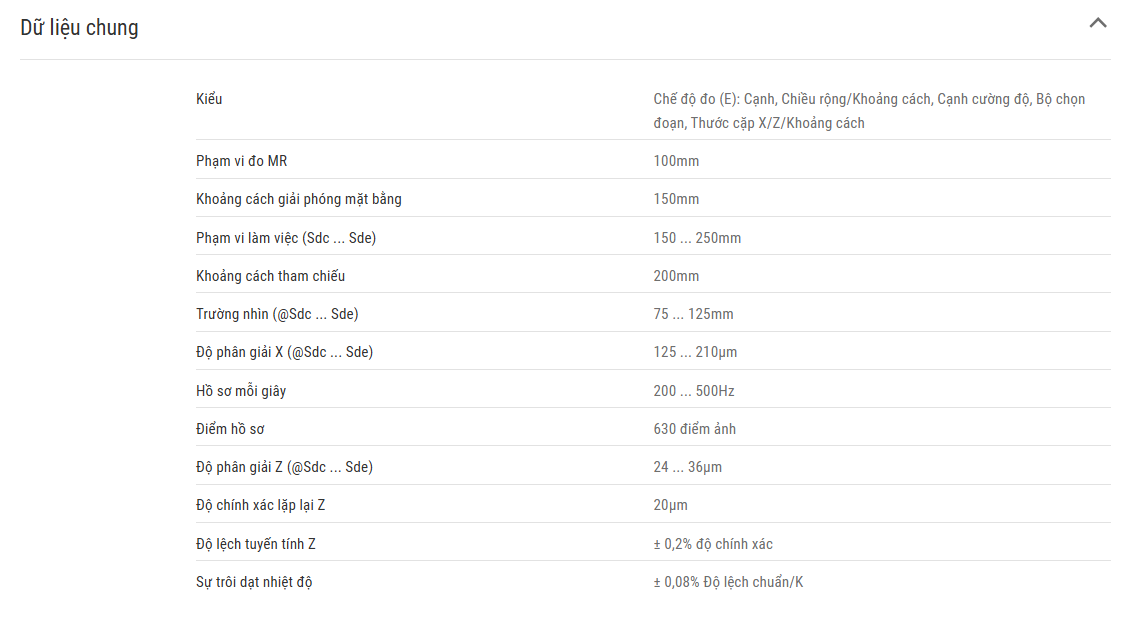Select the Kiểu row label
1132x634 pixels.
coord(209,99)
